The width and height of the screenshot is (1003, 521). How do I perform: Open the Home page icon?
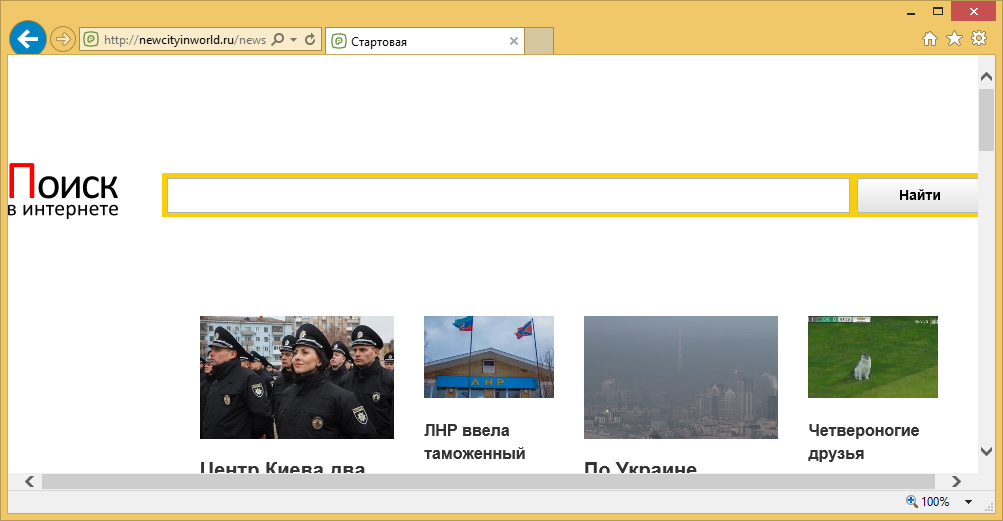pyautogui.click(x=929, y=39)
